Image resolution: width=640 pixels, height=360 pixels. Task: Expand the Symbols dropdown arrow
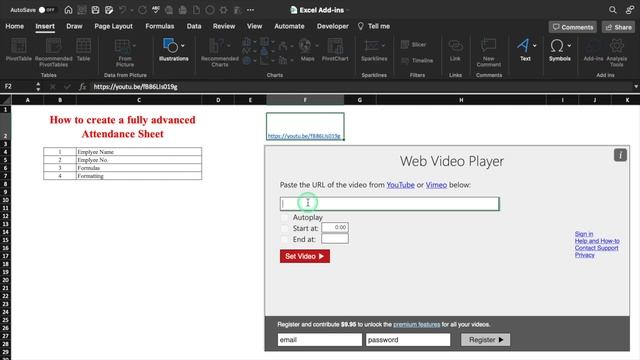click(569, 46)
